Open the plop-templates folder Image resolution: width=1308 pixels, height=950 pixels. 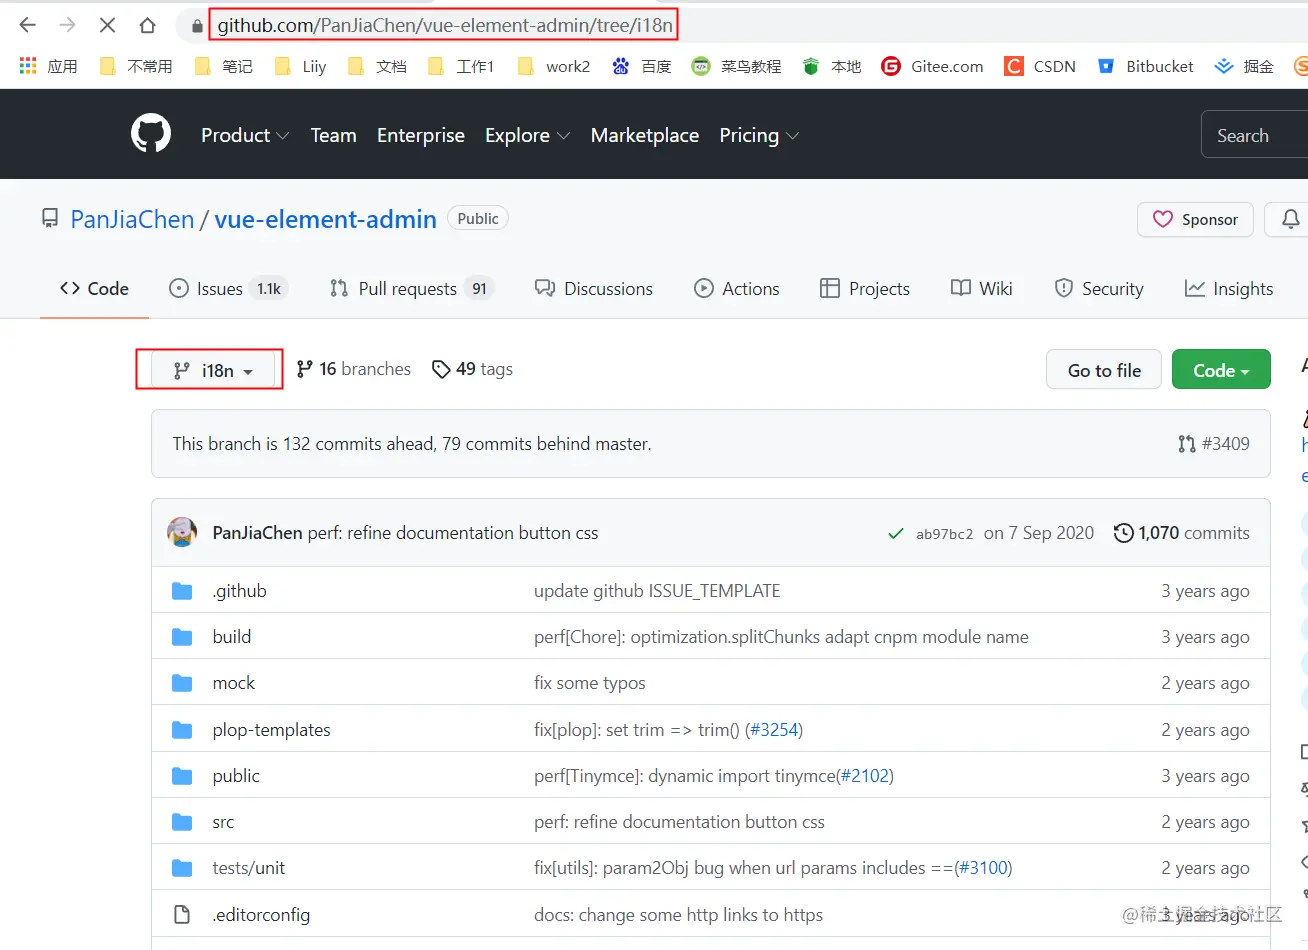tap(271, 730)
